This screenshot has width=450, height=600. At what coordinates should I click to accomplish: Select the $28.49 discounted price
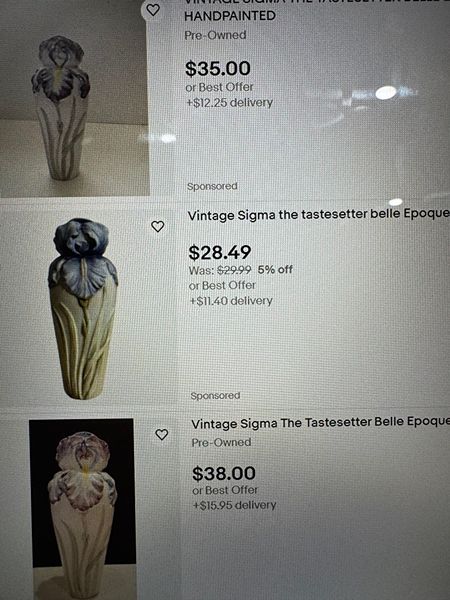click(220, 253)
